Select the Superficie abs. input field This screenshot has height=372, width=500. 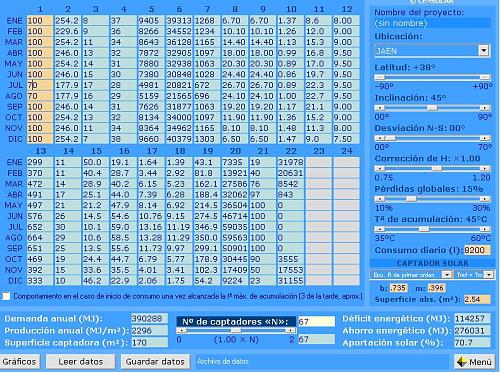(477, 299)
